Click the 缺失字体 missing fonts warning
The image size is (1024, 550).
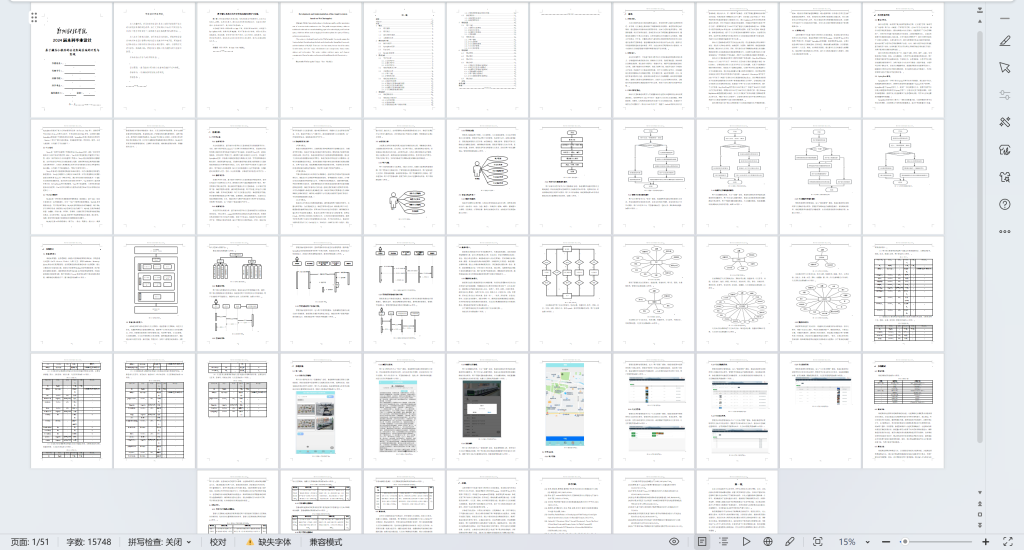(268, 542)
